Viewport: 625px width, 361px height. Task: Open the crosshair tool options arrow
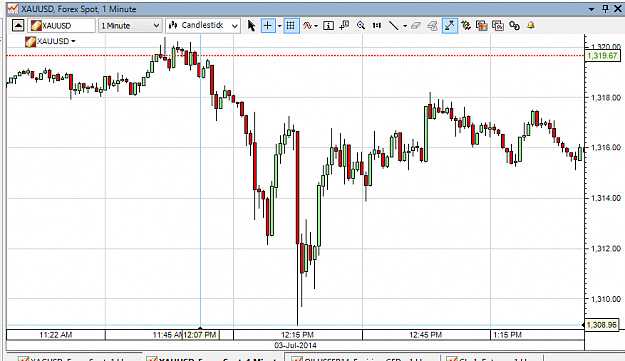279,26
